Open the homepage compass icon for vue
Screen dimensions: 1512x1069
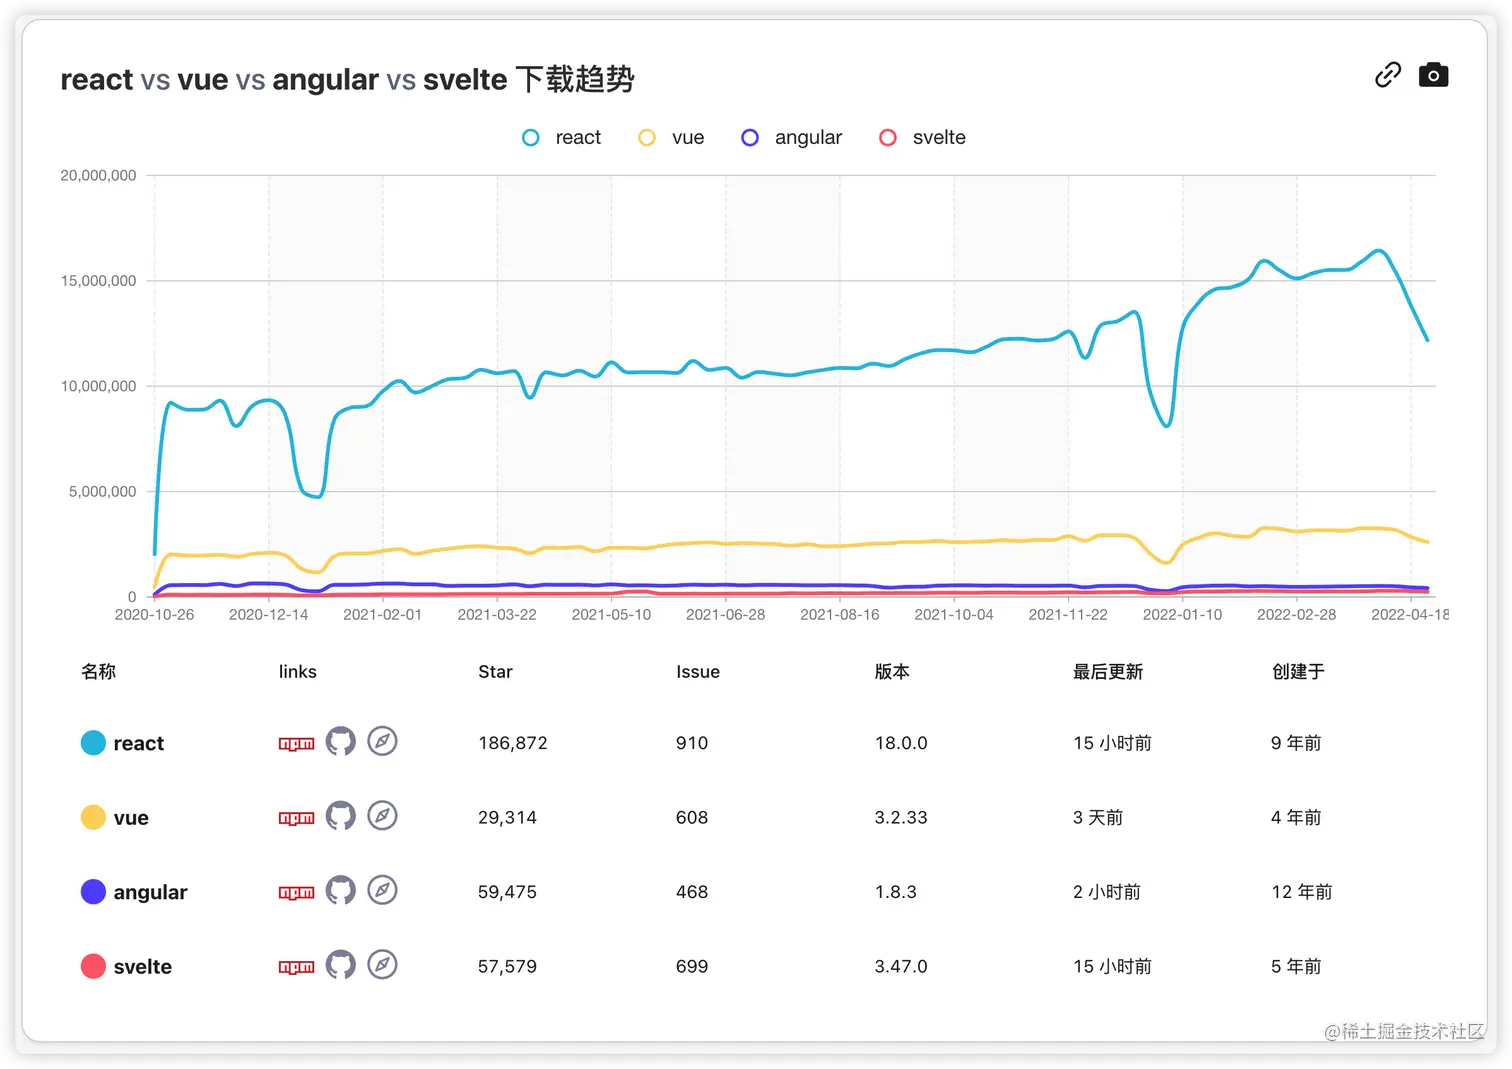pyautogui.click(x=382, y=816)
